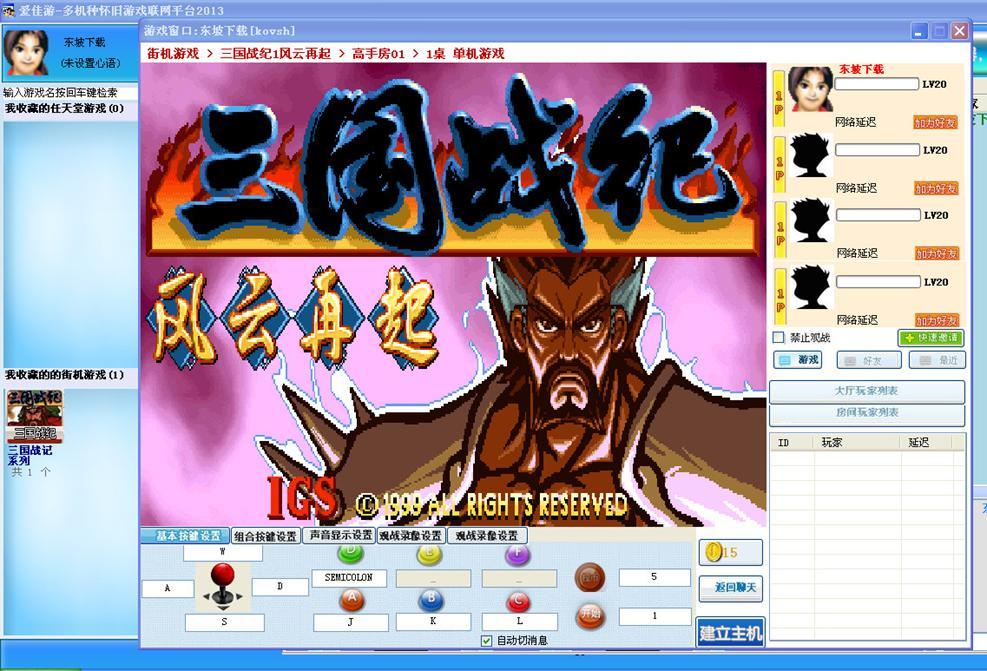Click 我收藏的任天堂游戏 (0) section header
This screenshot has width=987, height=671.
pyautogui.click(x=69, y=108)
